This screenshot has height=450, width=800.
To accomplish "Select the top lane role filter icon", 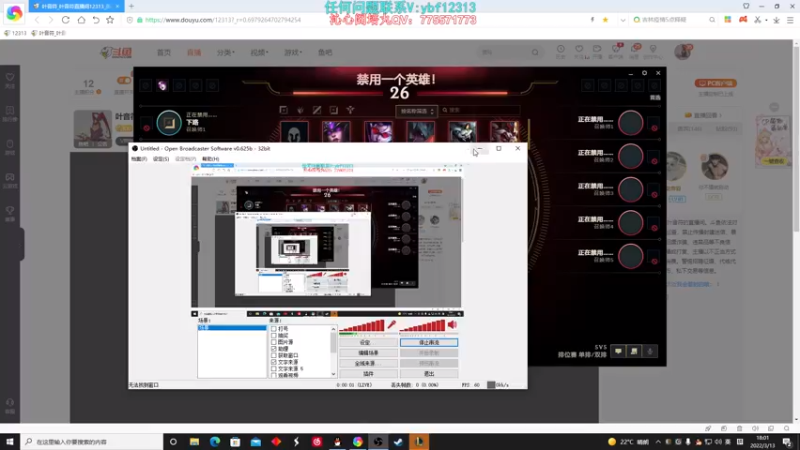I will click(284, 110).
